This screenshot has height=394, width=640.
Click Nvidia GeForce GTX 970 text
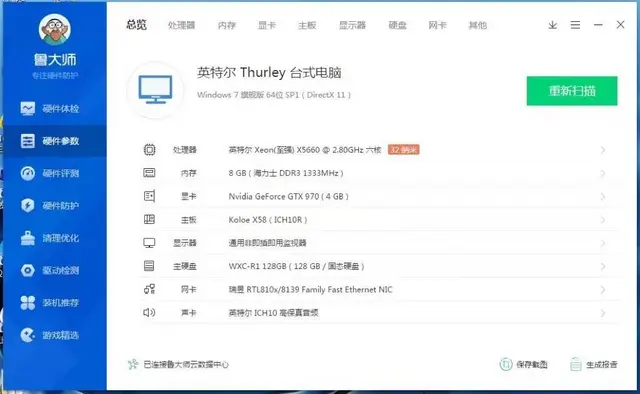(x=289, y=196)
